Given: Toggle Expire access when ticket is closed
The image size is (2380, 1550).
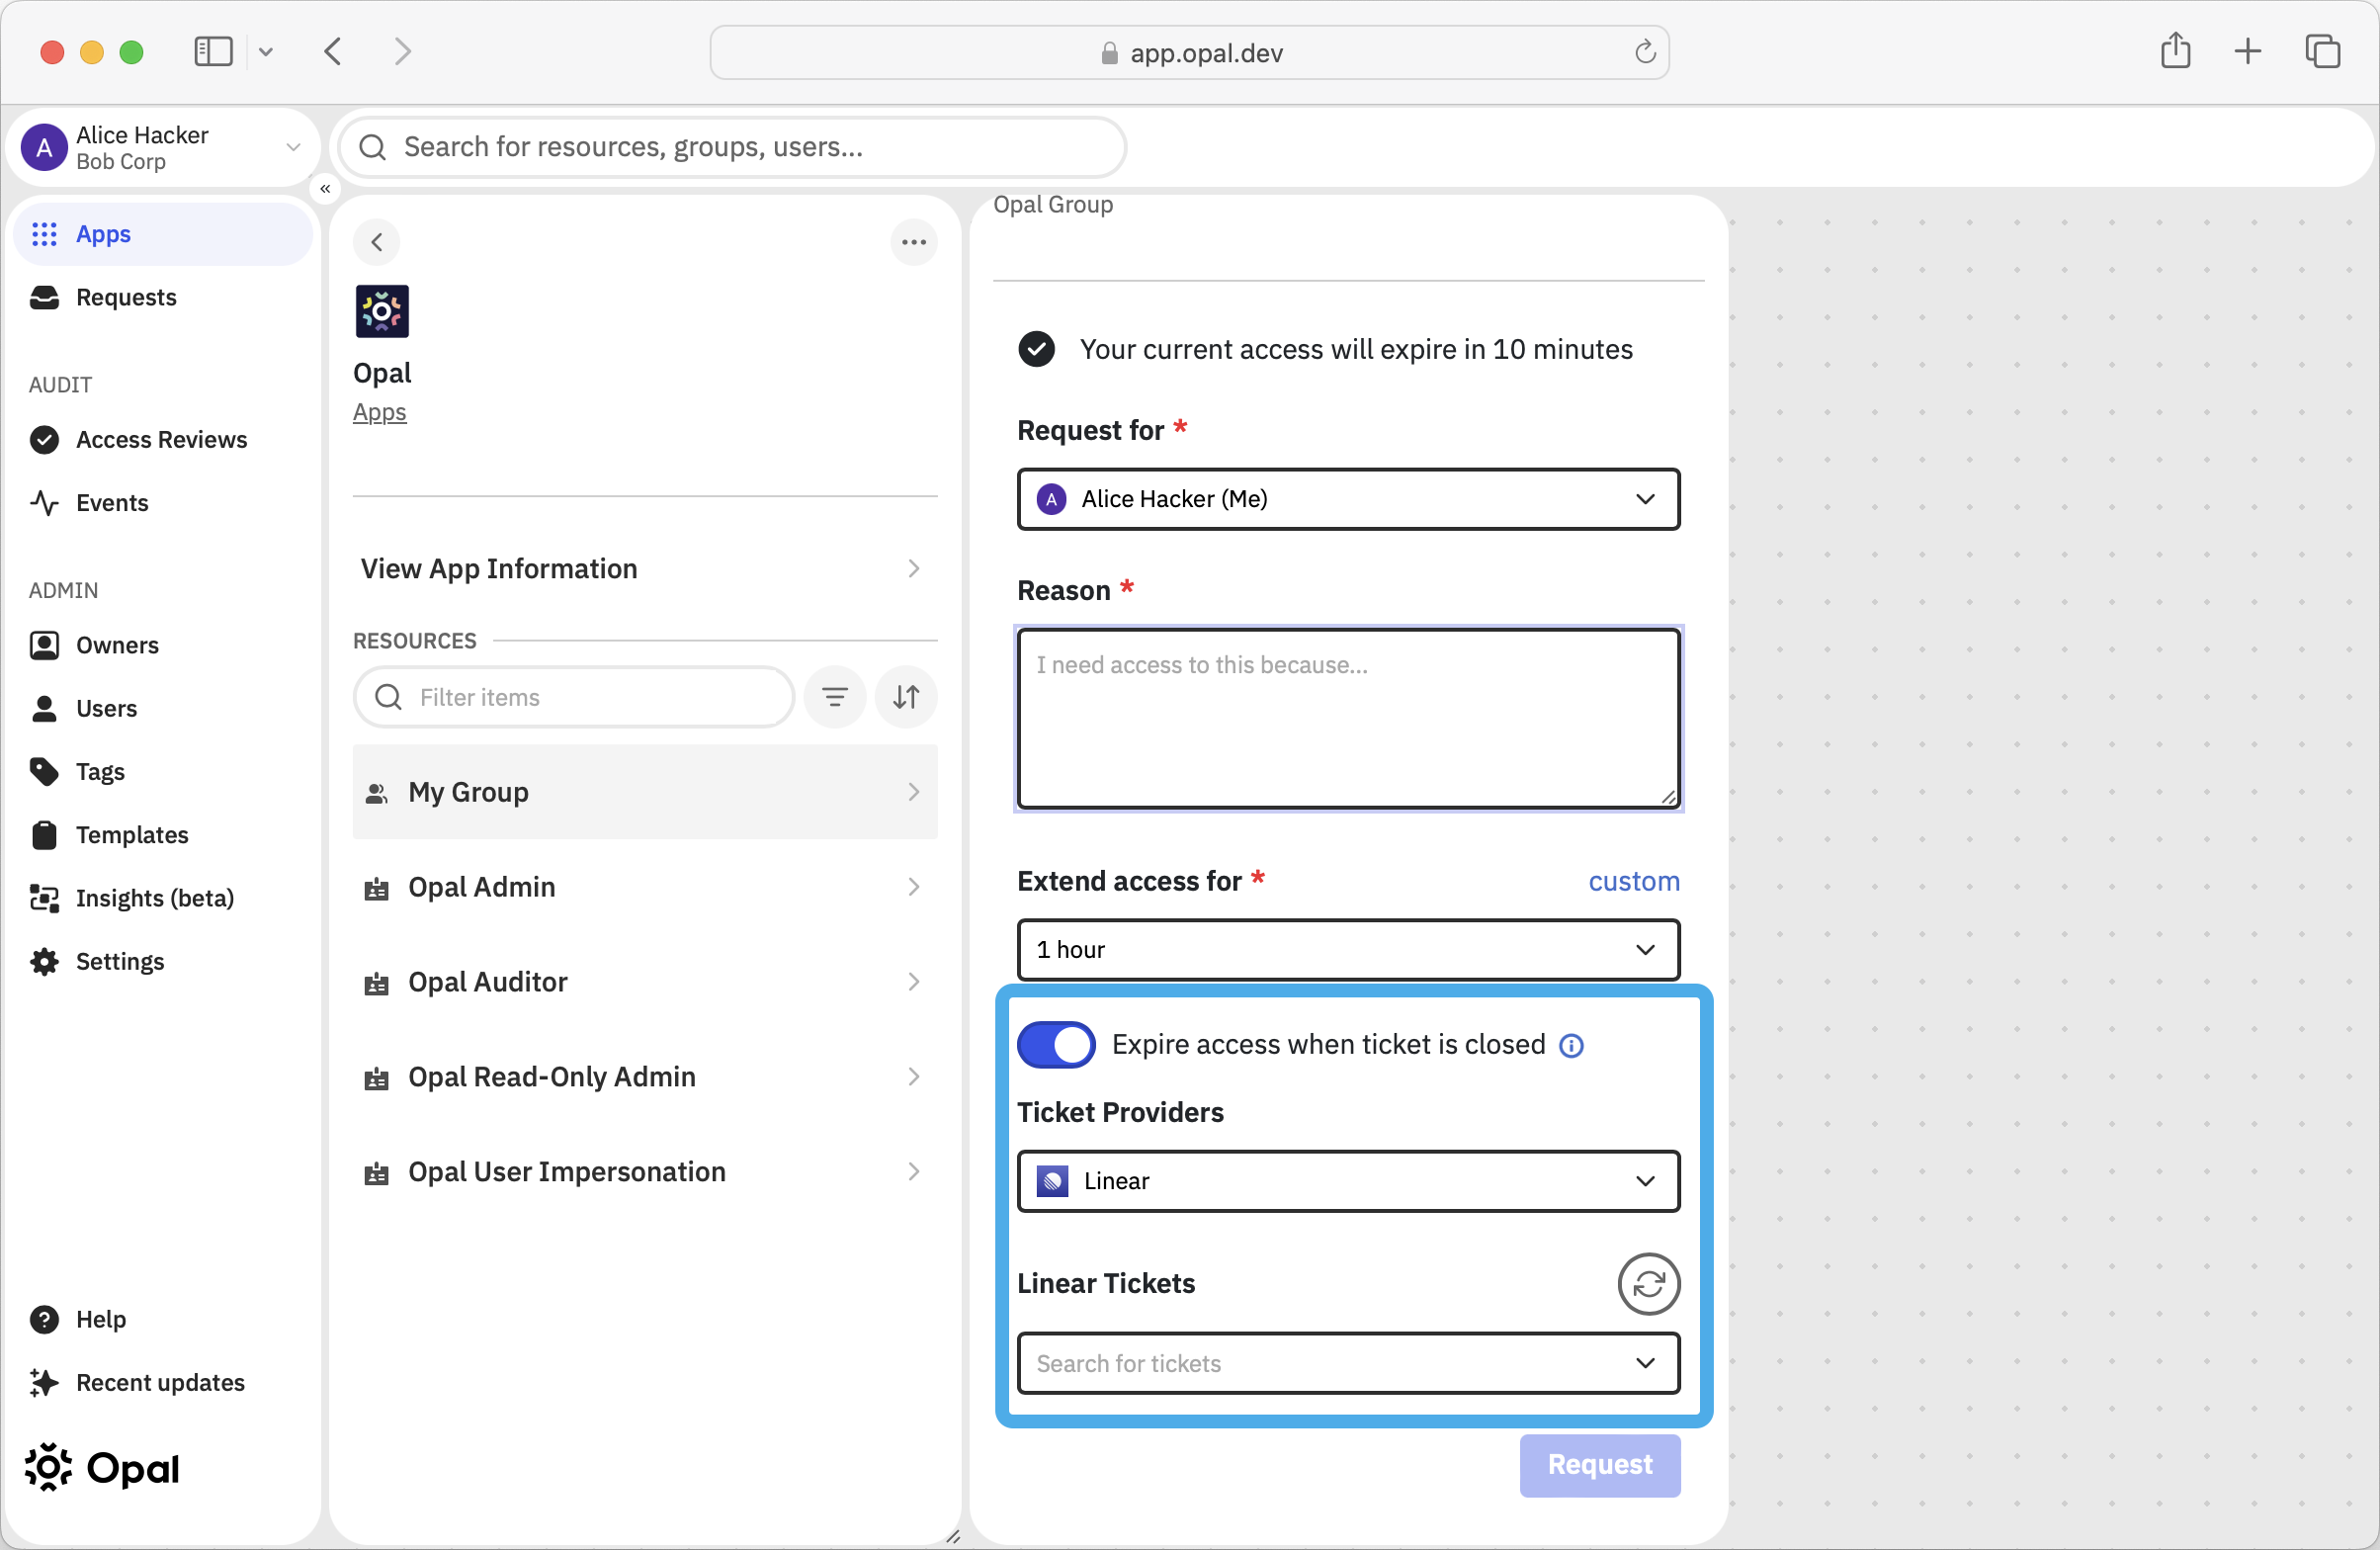Looking at the screenshot, I should [1056, 1045].
